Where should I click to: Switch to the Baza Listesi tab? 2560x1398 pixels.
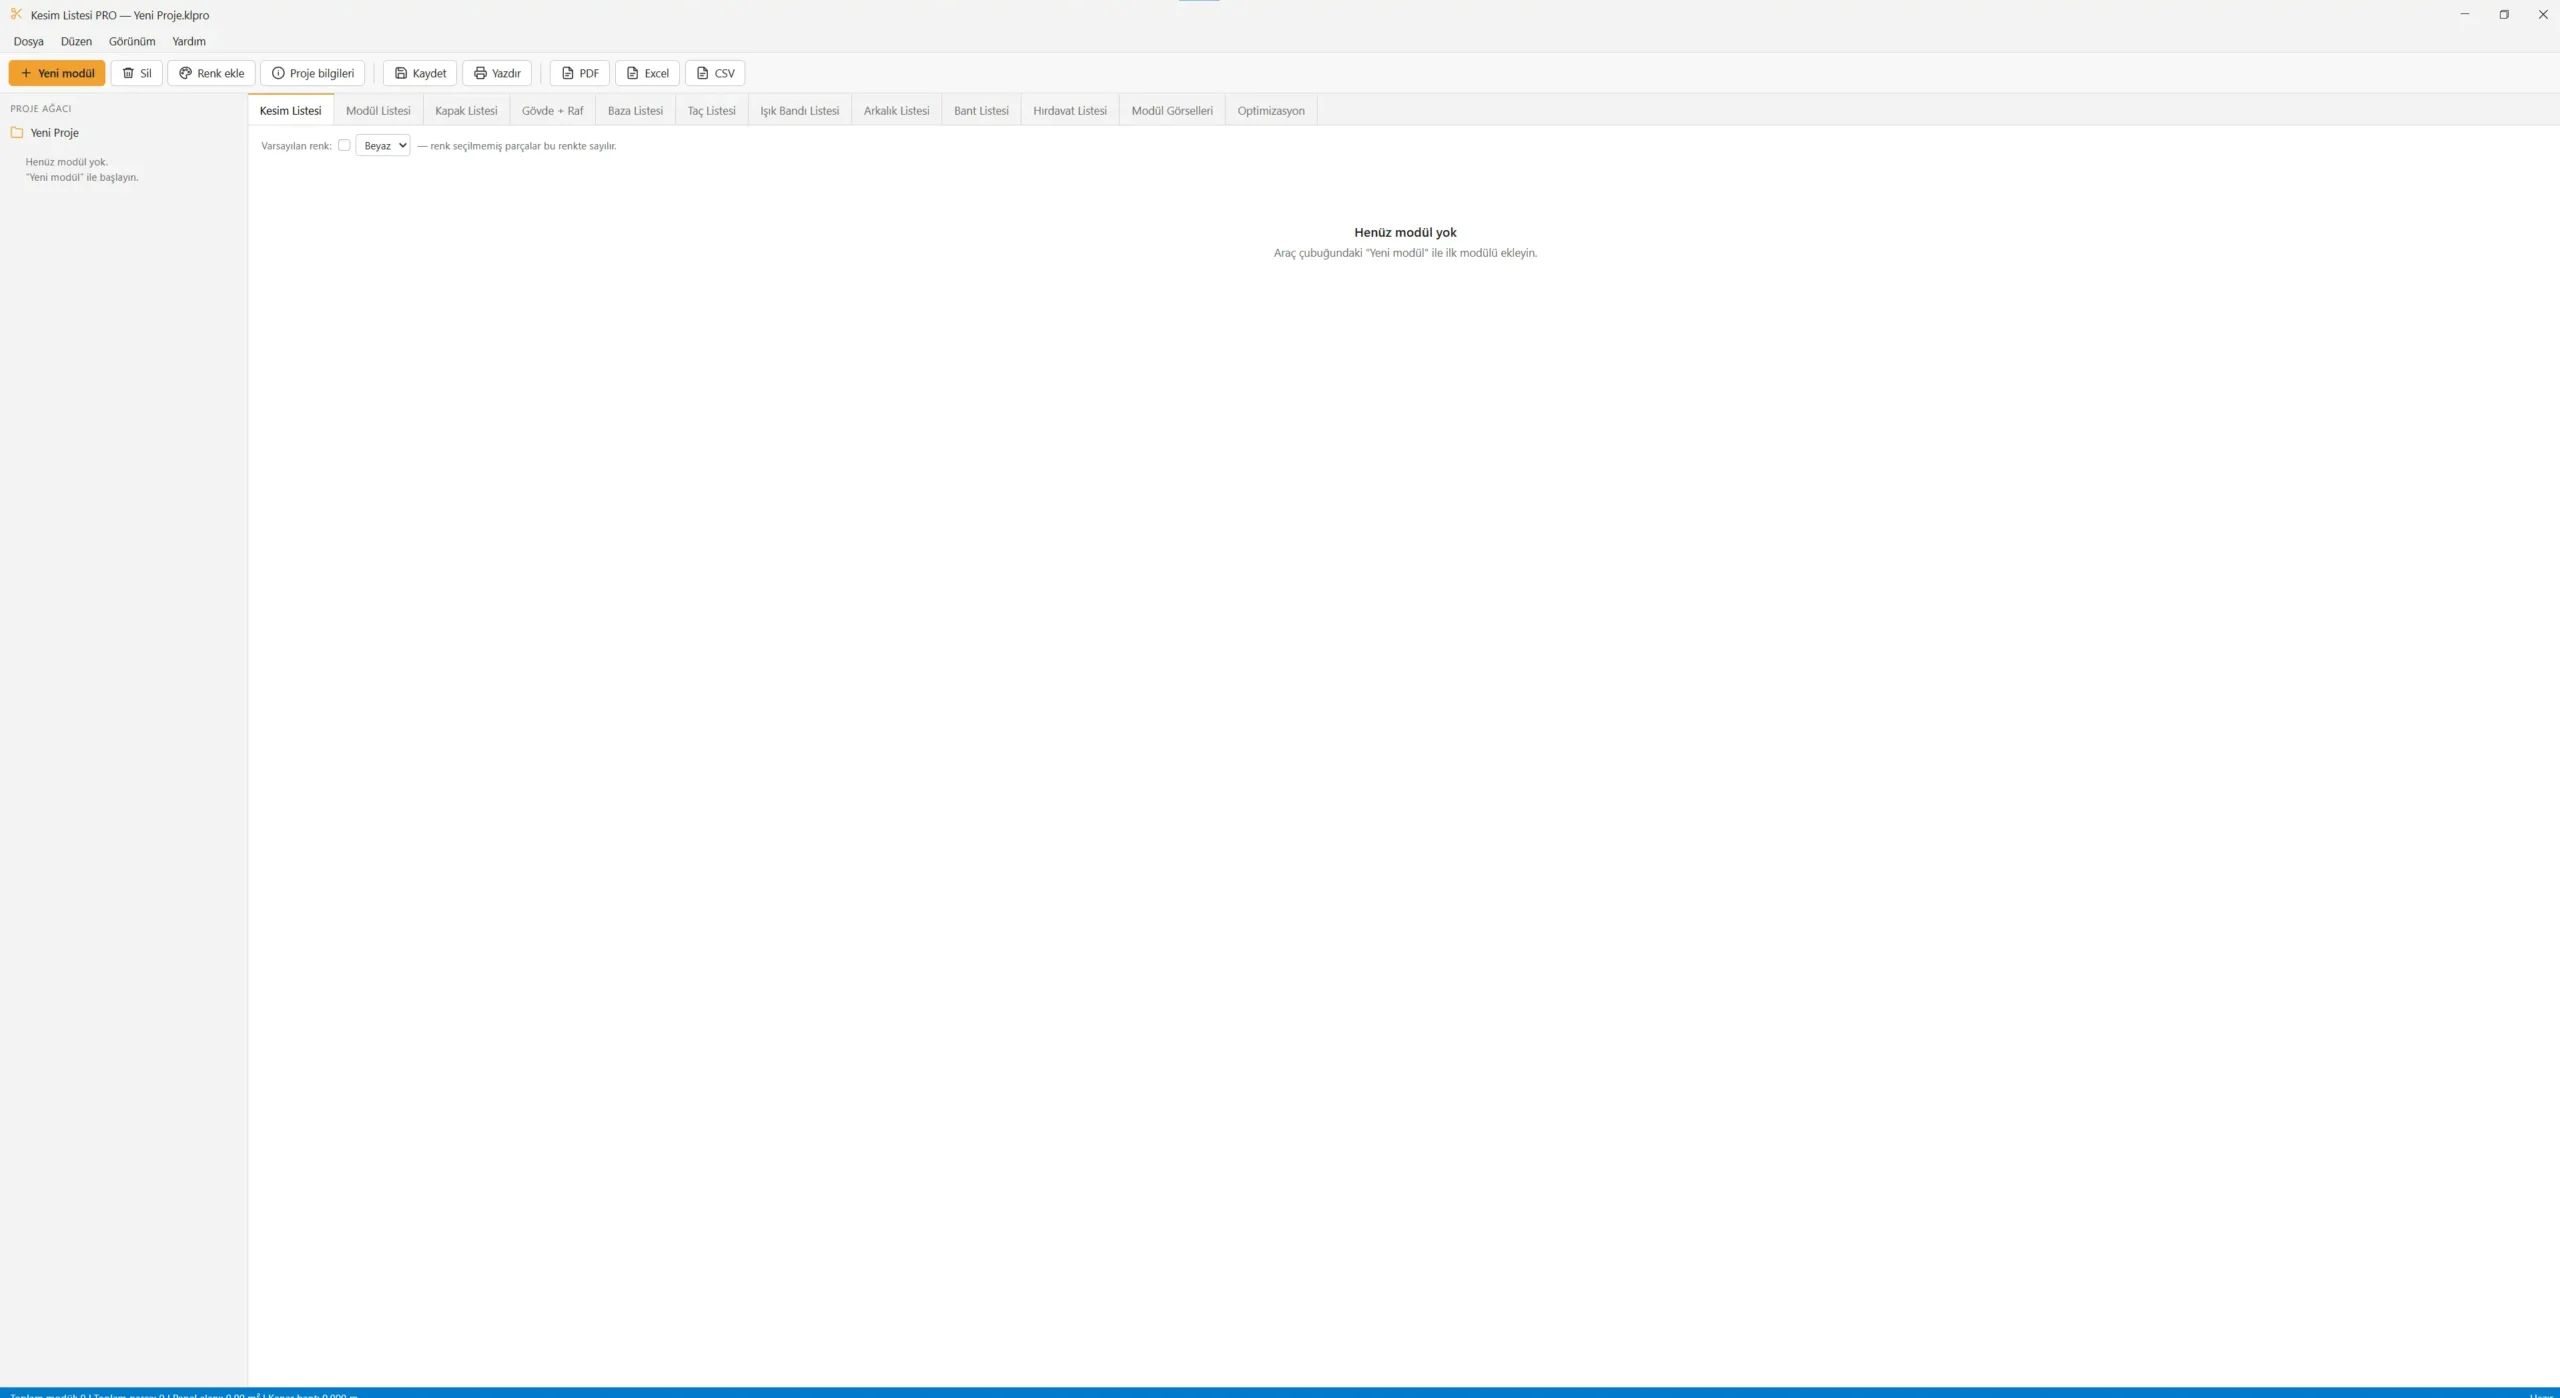(x=635, y=110)
